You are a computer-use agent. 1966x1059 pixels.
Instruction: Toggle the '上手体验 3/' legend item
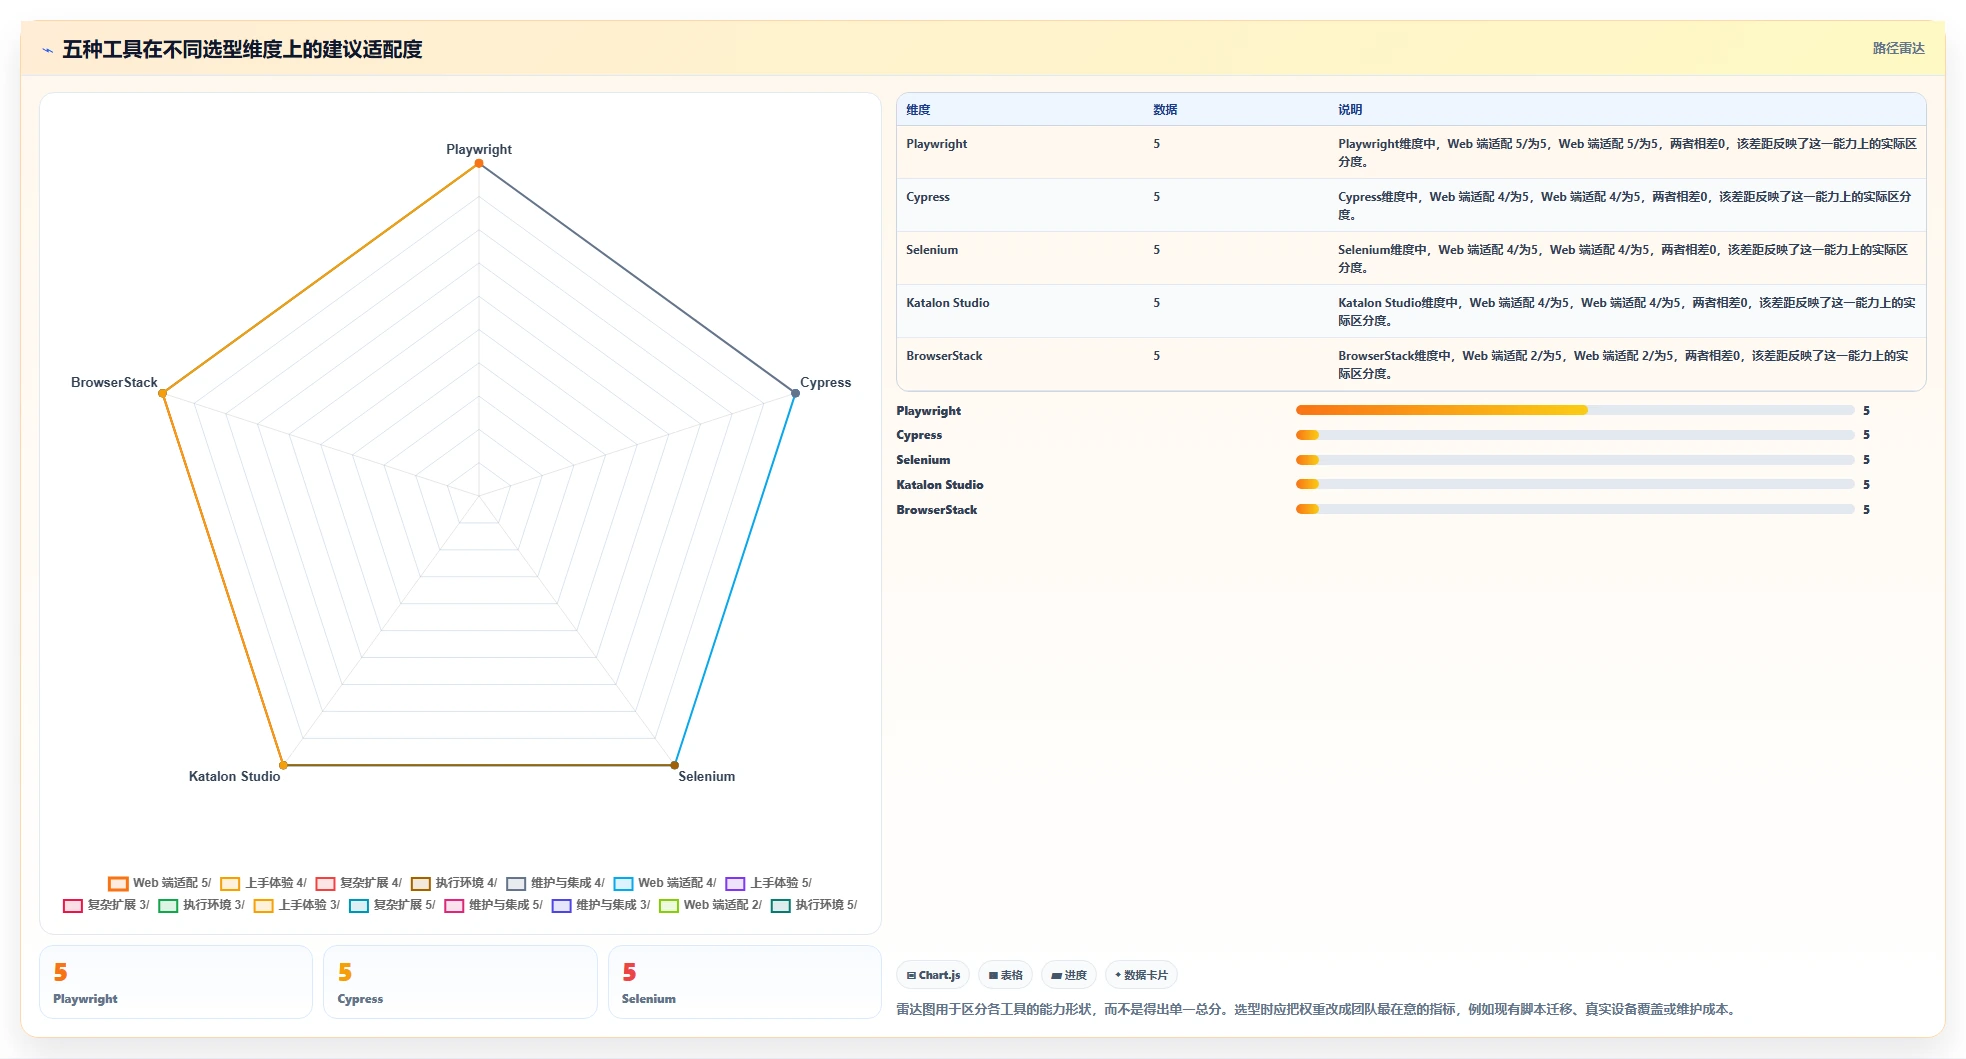(x=297, y=905)
